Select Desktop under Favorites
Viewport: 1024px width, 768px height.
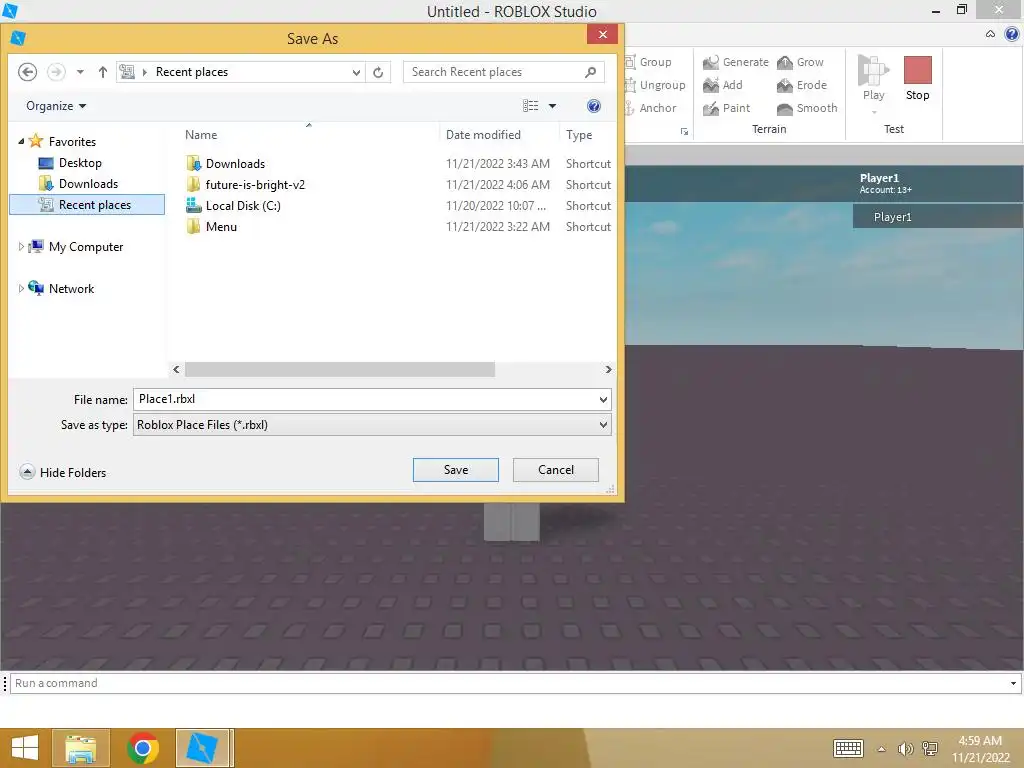click(x=70, y=163)
